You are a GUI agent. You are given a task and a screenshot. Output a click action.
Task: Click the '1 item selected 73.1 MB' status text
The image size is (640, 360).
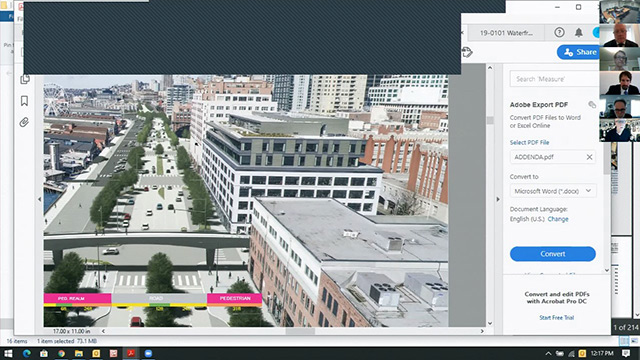pyautogui.click(x=67, y=341)
